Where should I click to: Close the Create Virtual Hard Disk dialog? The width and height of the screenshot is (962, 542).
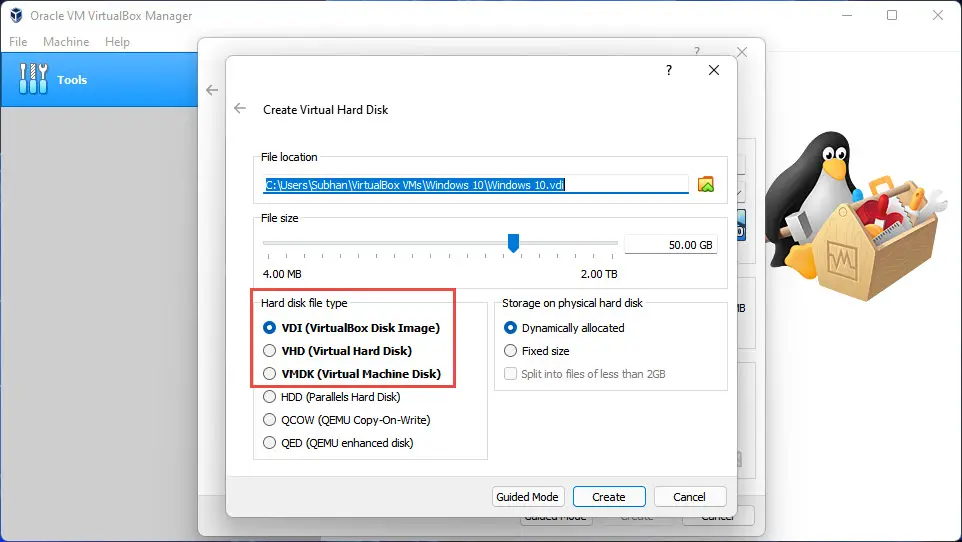(714, 70)
